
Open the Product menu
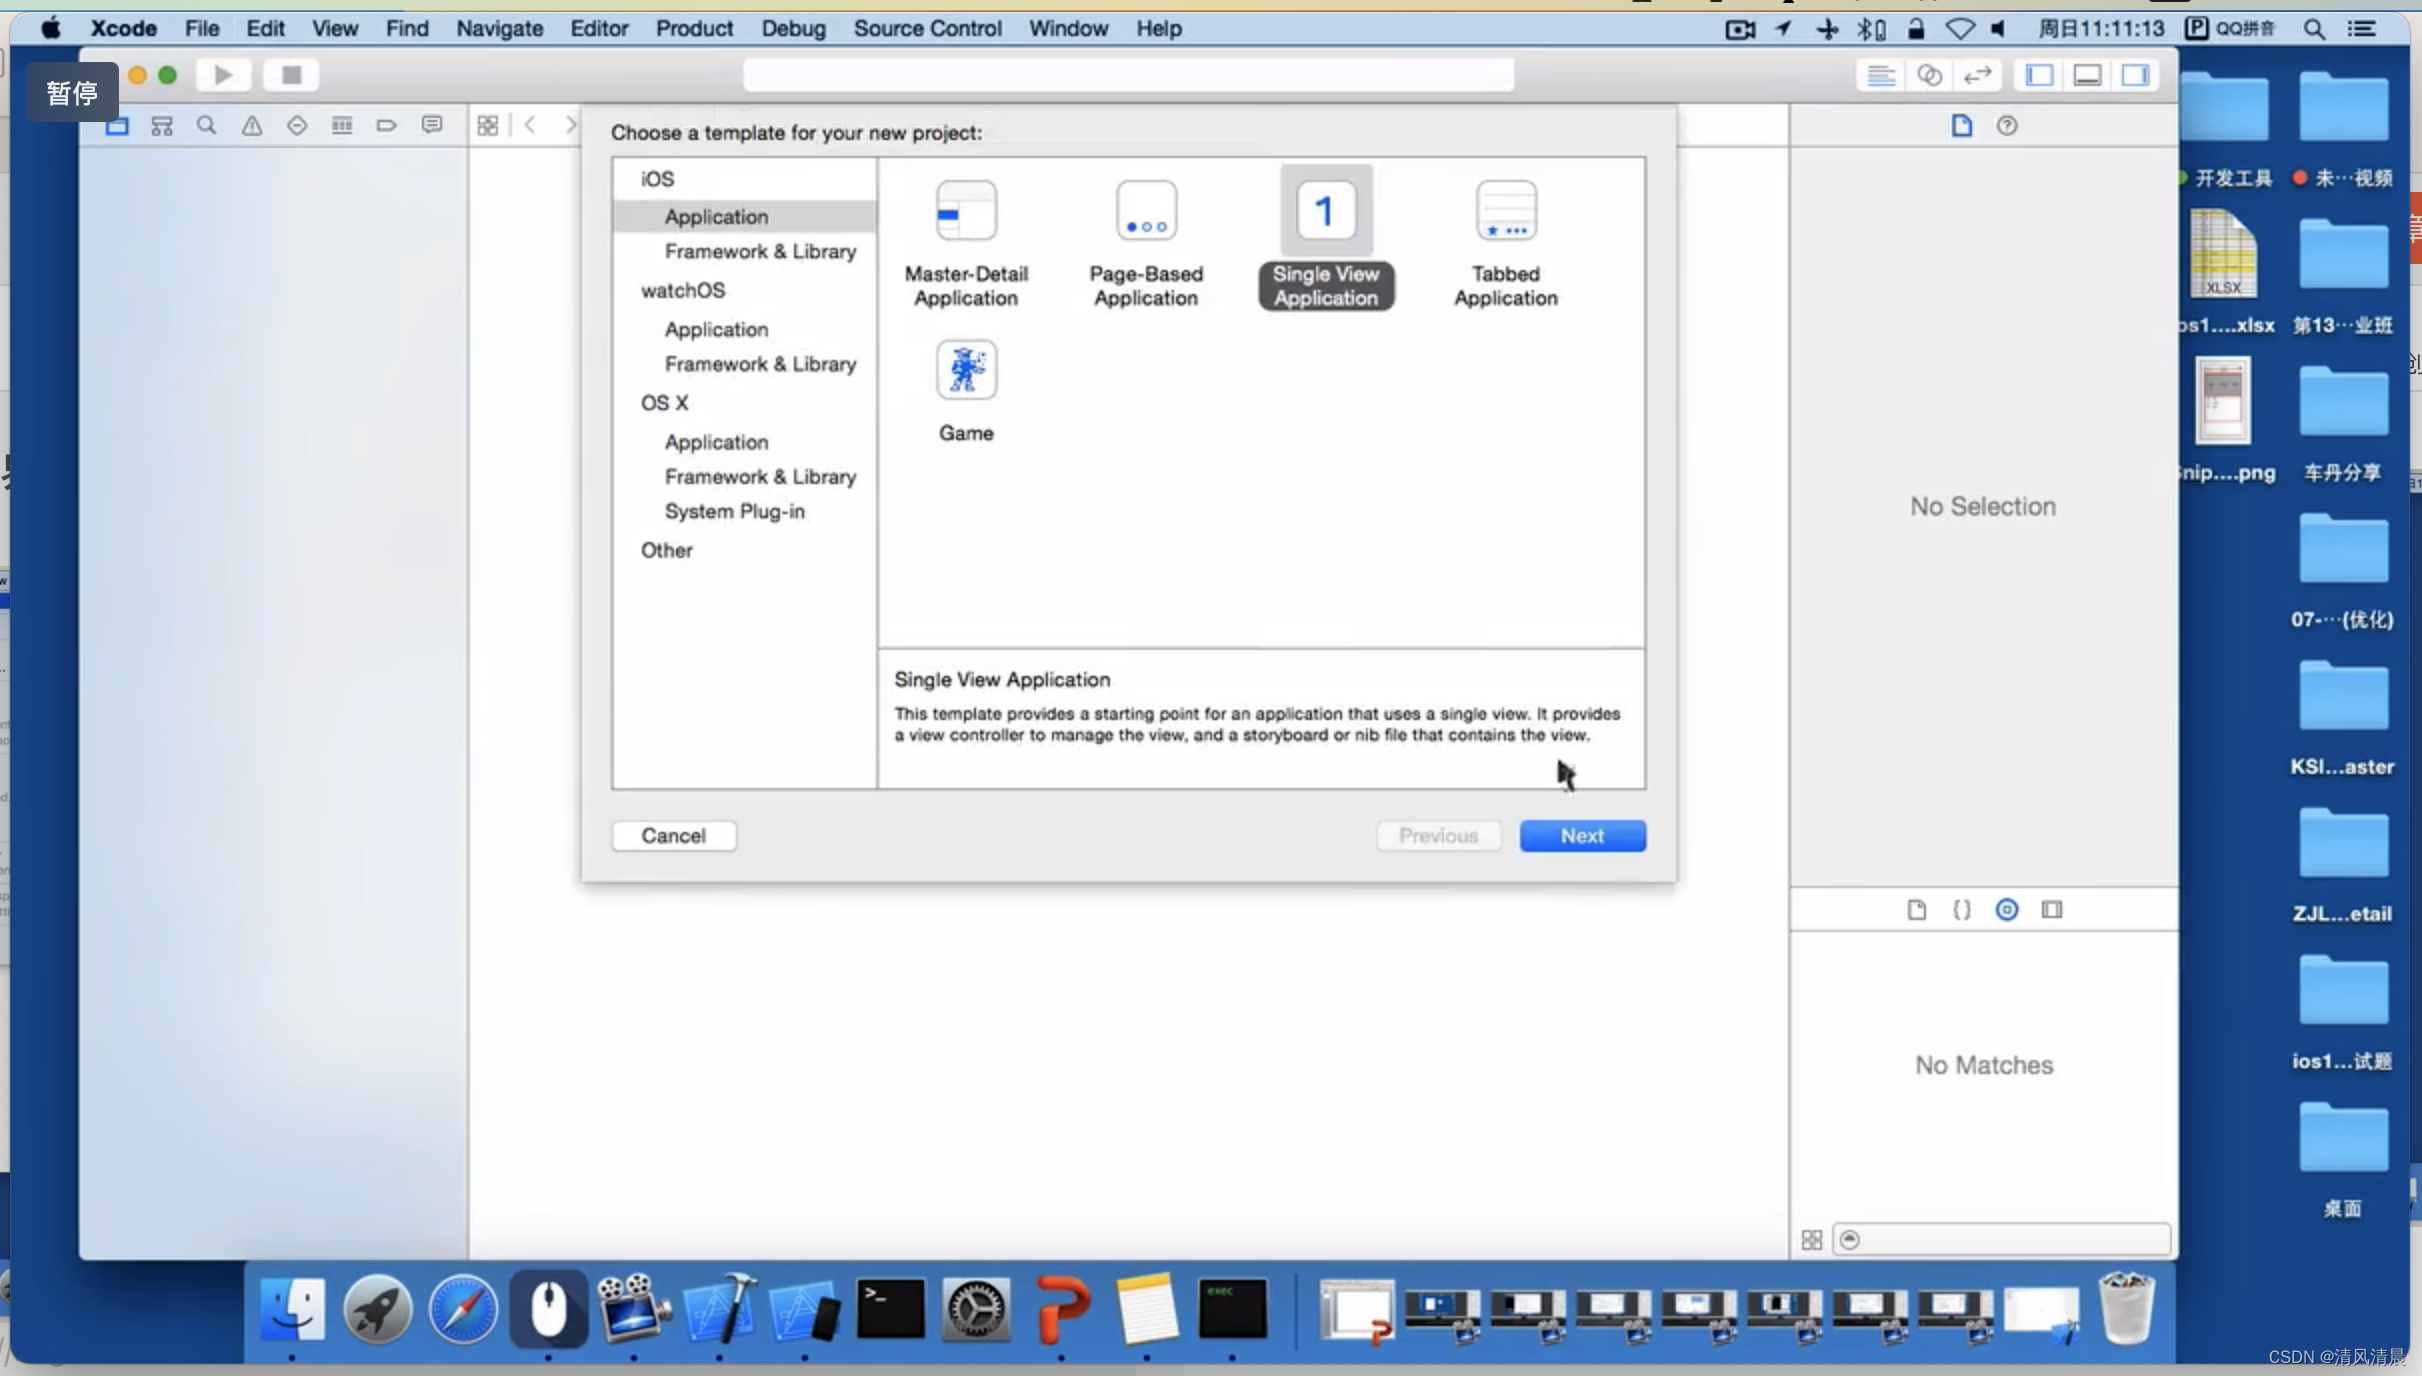(694, 28)
